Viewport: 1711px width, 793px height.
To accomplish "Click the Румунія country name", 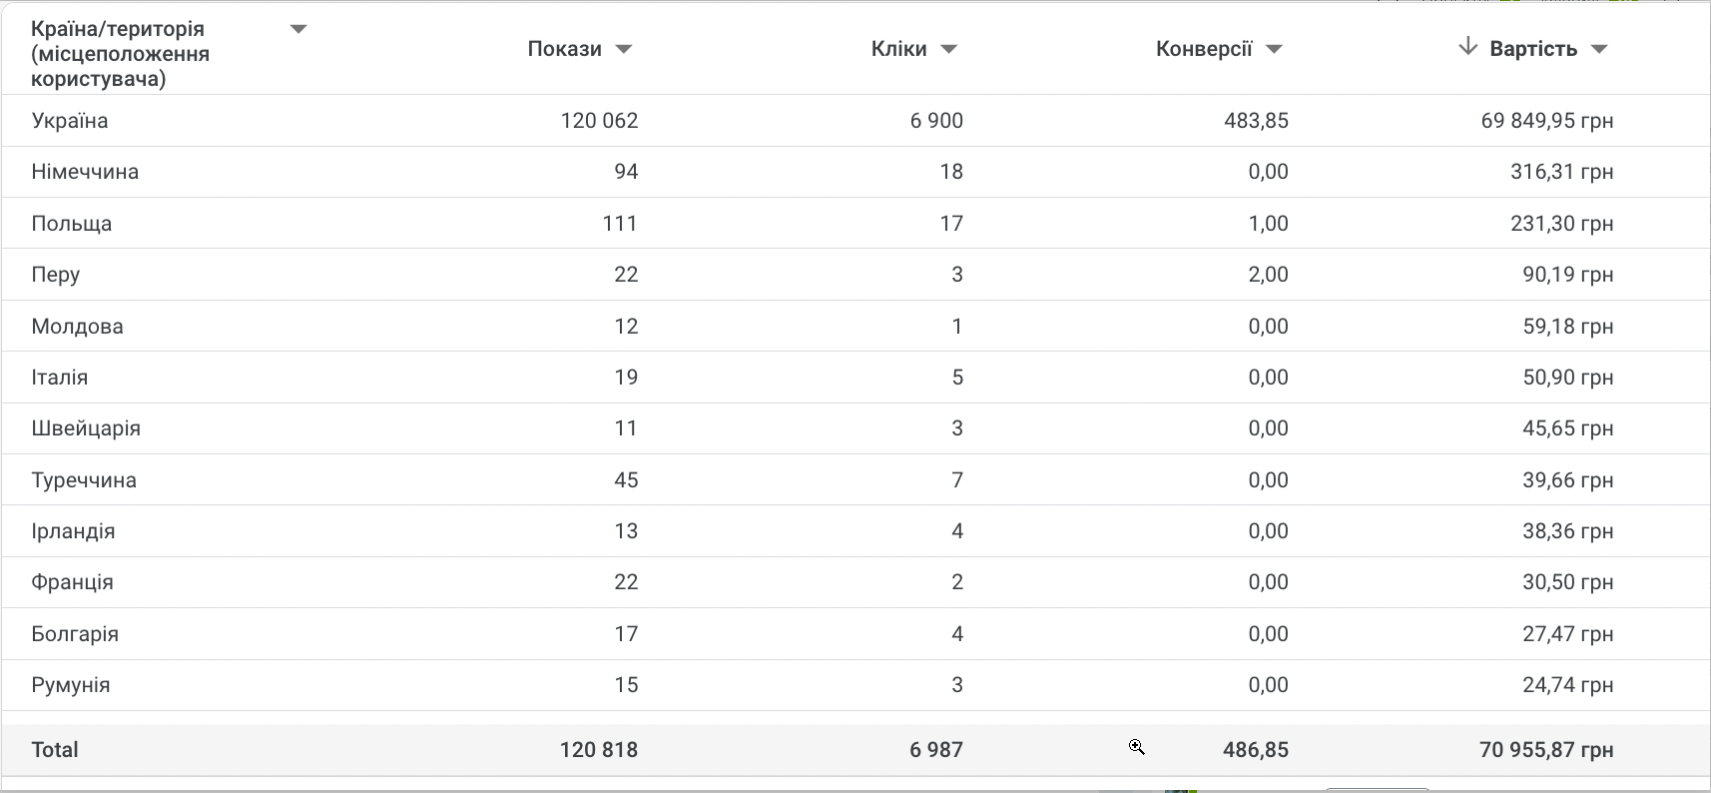I will 70,685.
